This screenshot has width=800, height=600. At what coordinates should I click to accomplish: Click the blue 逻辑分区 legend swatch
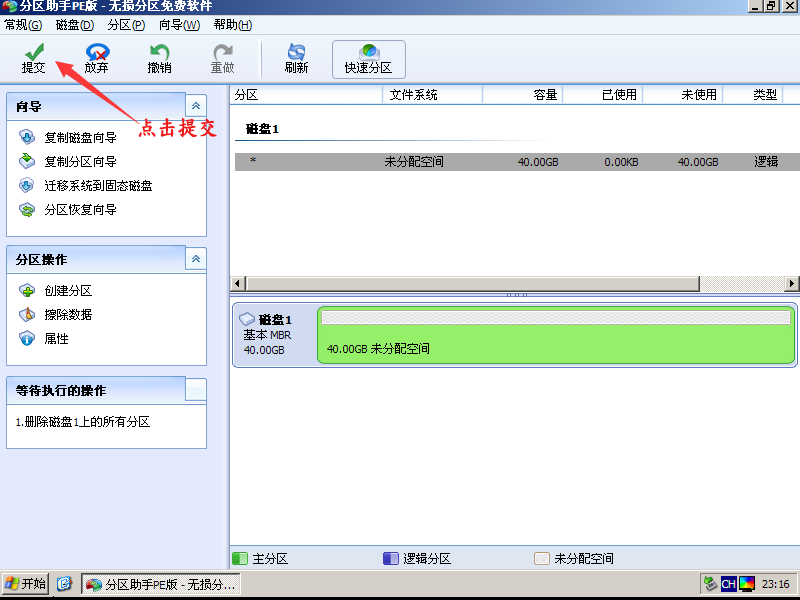pos(390,558)
